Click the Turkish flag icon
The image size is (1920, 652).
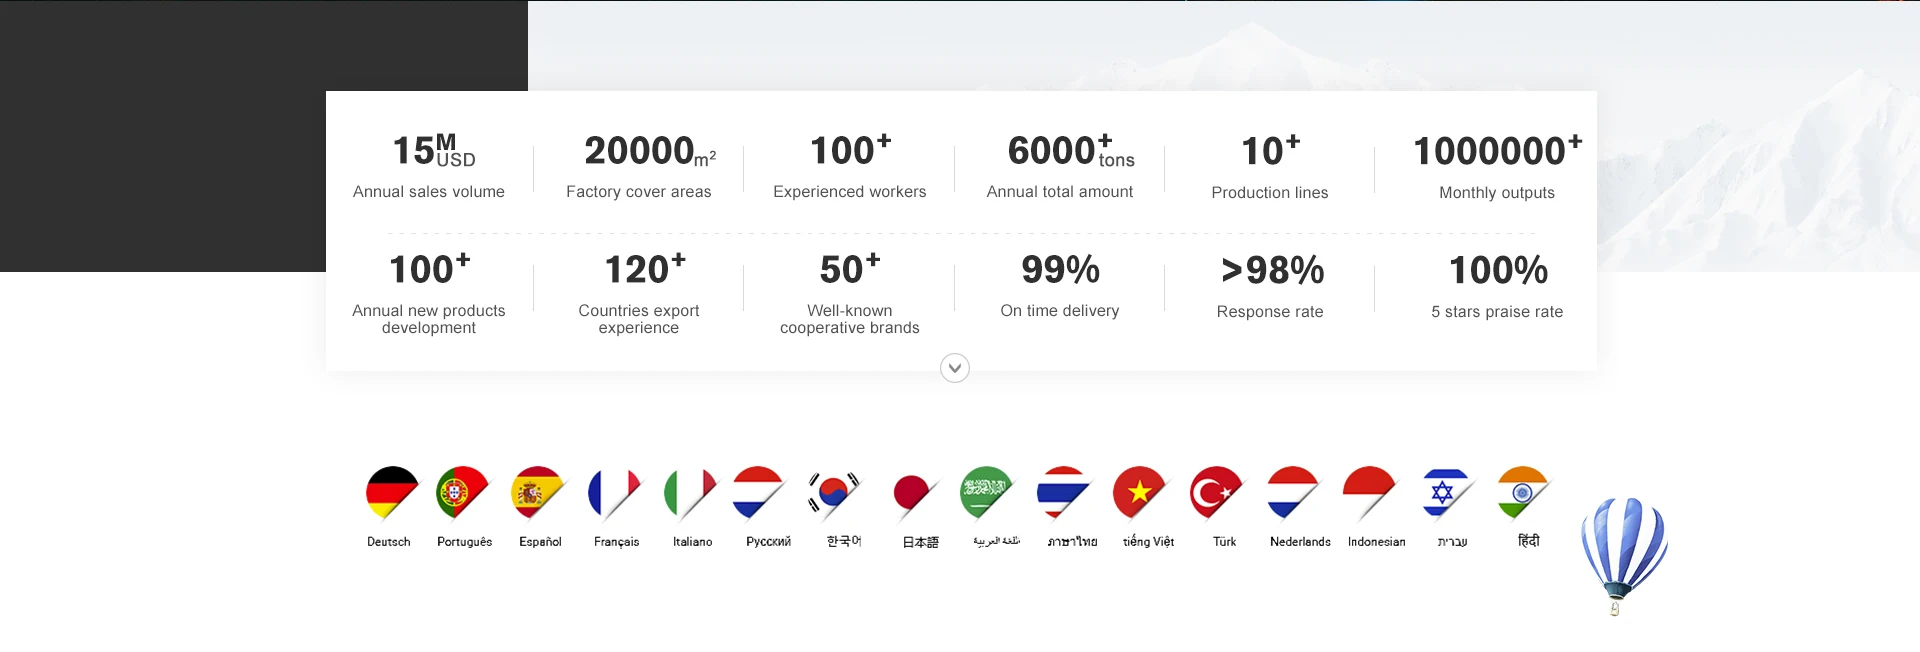pos(1216,493)
